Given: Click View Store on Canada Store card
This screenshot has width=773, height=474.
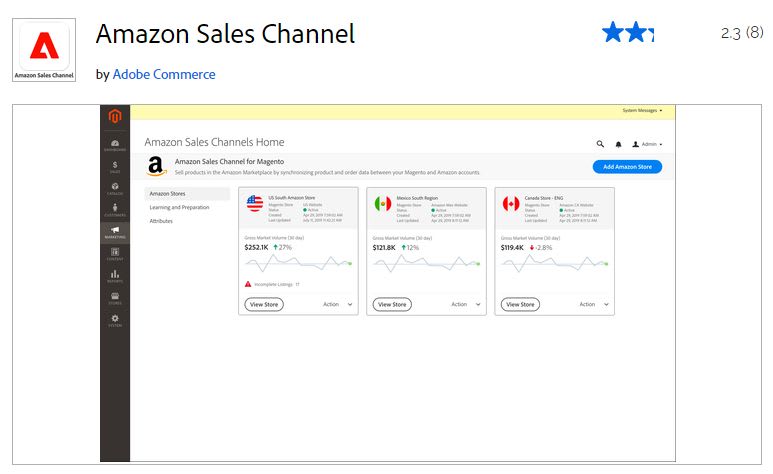Looking at the screenshot, I should 520,304.
